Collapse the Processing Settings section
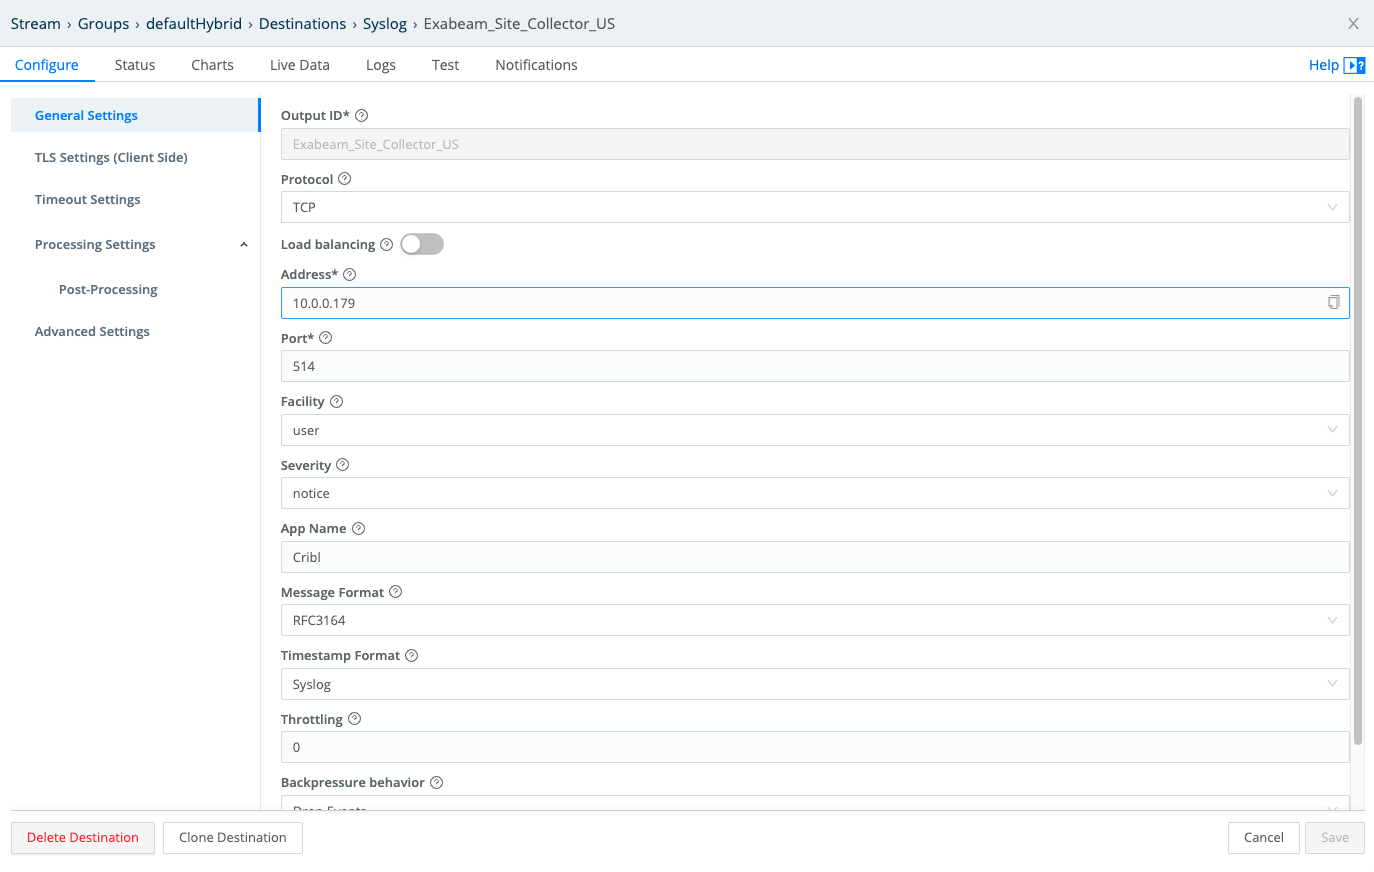The height and width of the screenshot is (872, 1374). click(243, 244)
